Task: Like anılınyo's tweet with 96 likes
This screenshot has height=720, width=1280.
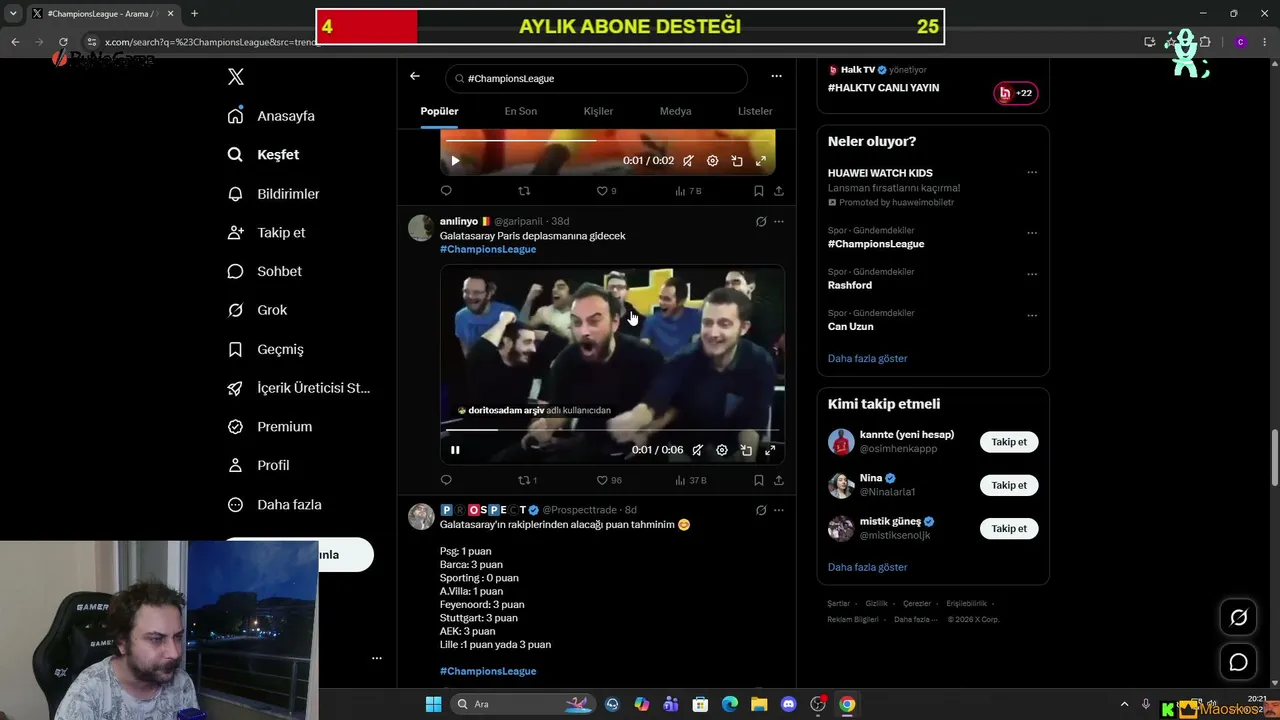Action: tap(609, 480)
